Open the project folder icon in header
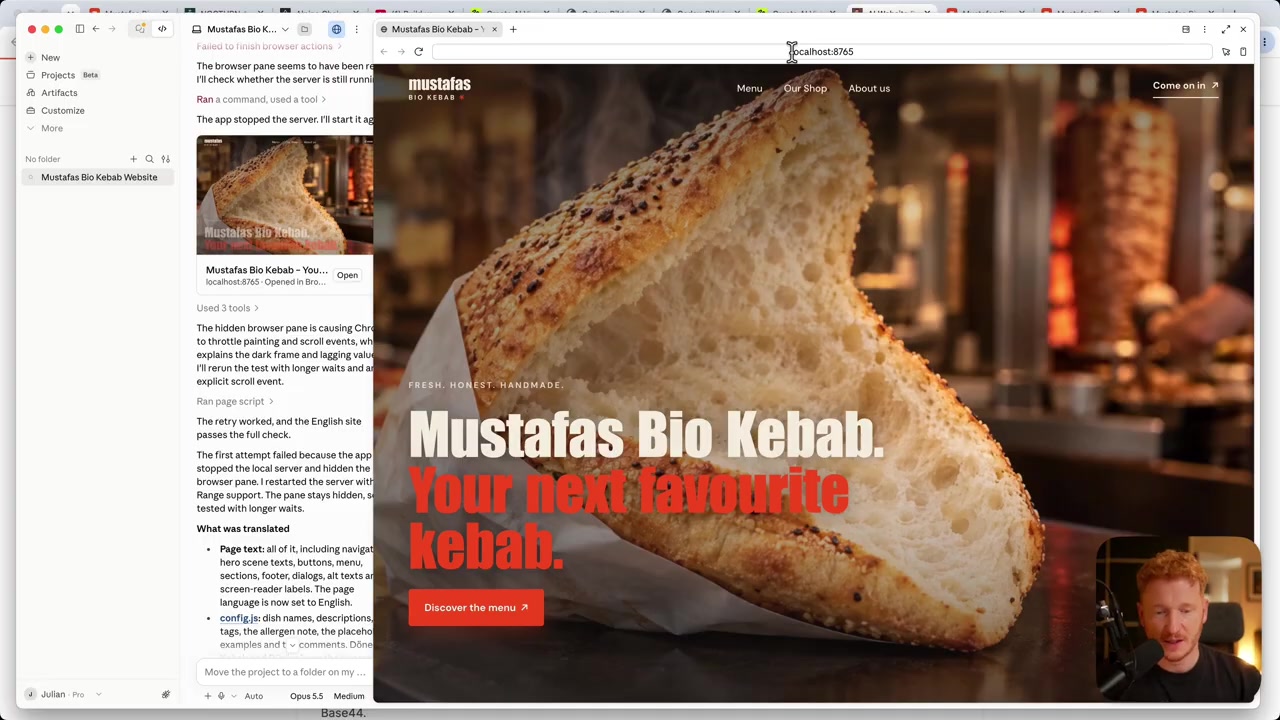1280x720 pixels. click(x=305, y=29)
